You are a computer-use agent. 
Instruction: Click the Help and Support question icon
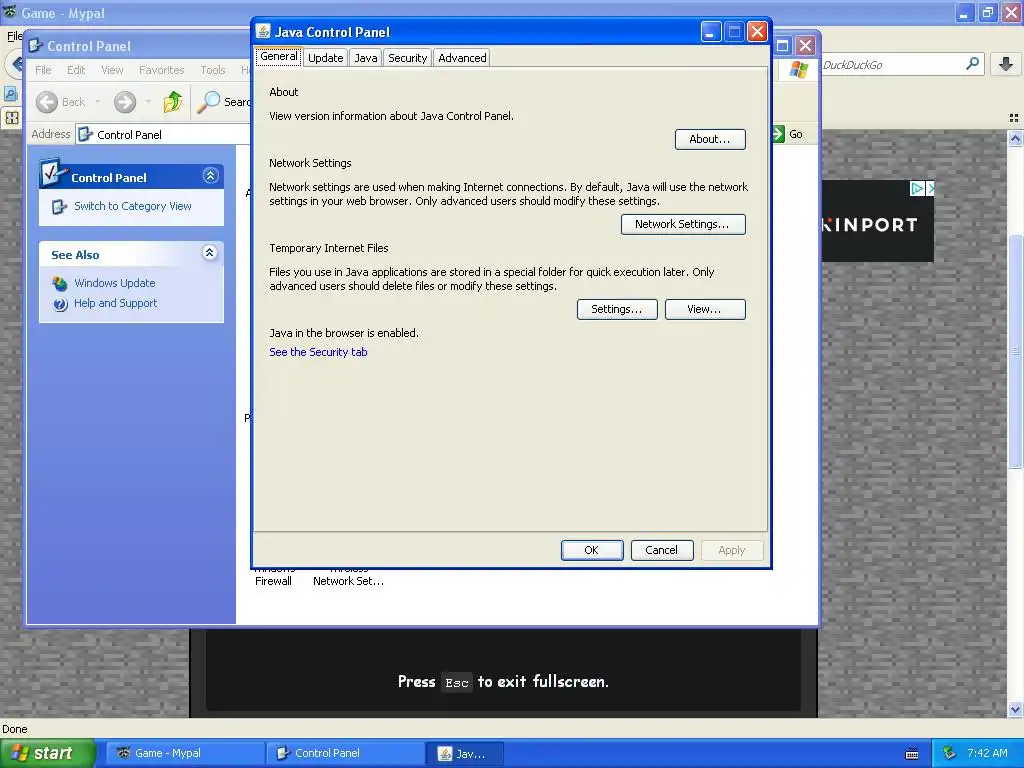click(x=60, y=304)
